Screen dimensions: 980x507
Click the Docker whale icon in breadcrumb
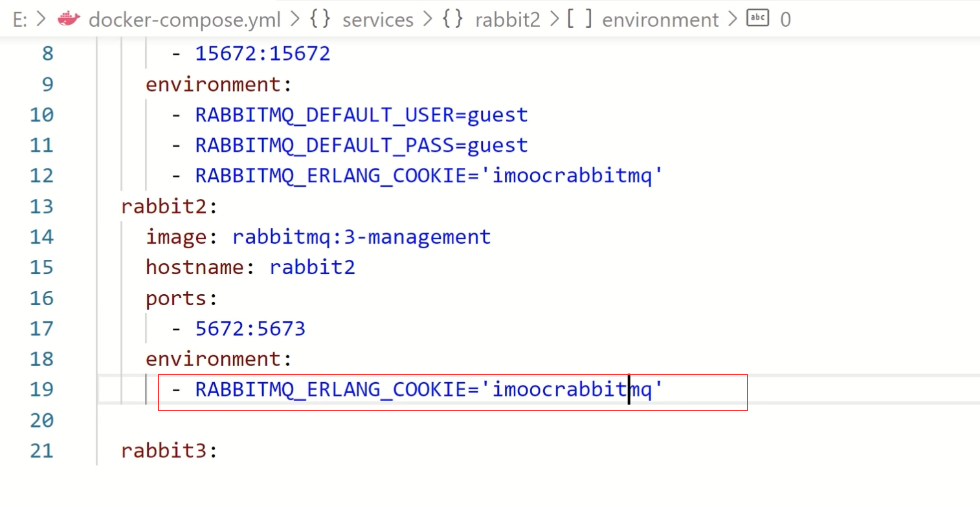pyautogui.click(x=69, y=19)
